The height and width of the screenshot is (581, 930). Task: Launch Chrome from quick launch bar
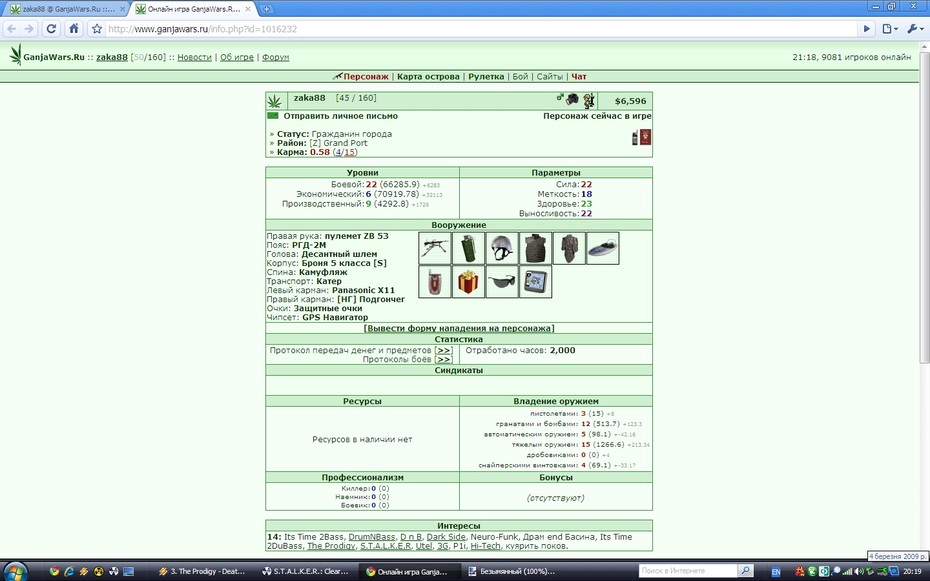coord(54,572)
